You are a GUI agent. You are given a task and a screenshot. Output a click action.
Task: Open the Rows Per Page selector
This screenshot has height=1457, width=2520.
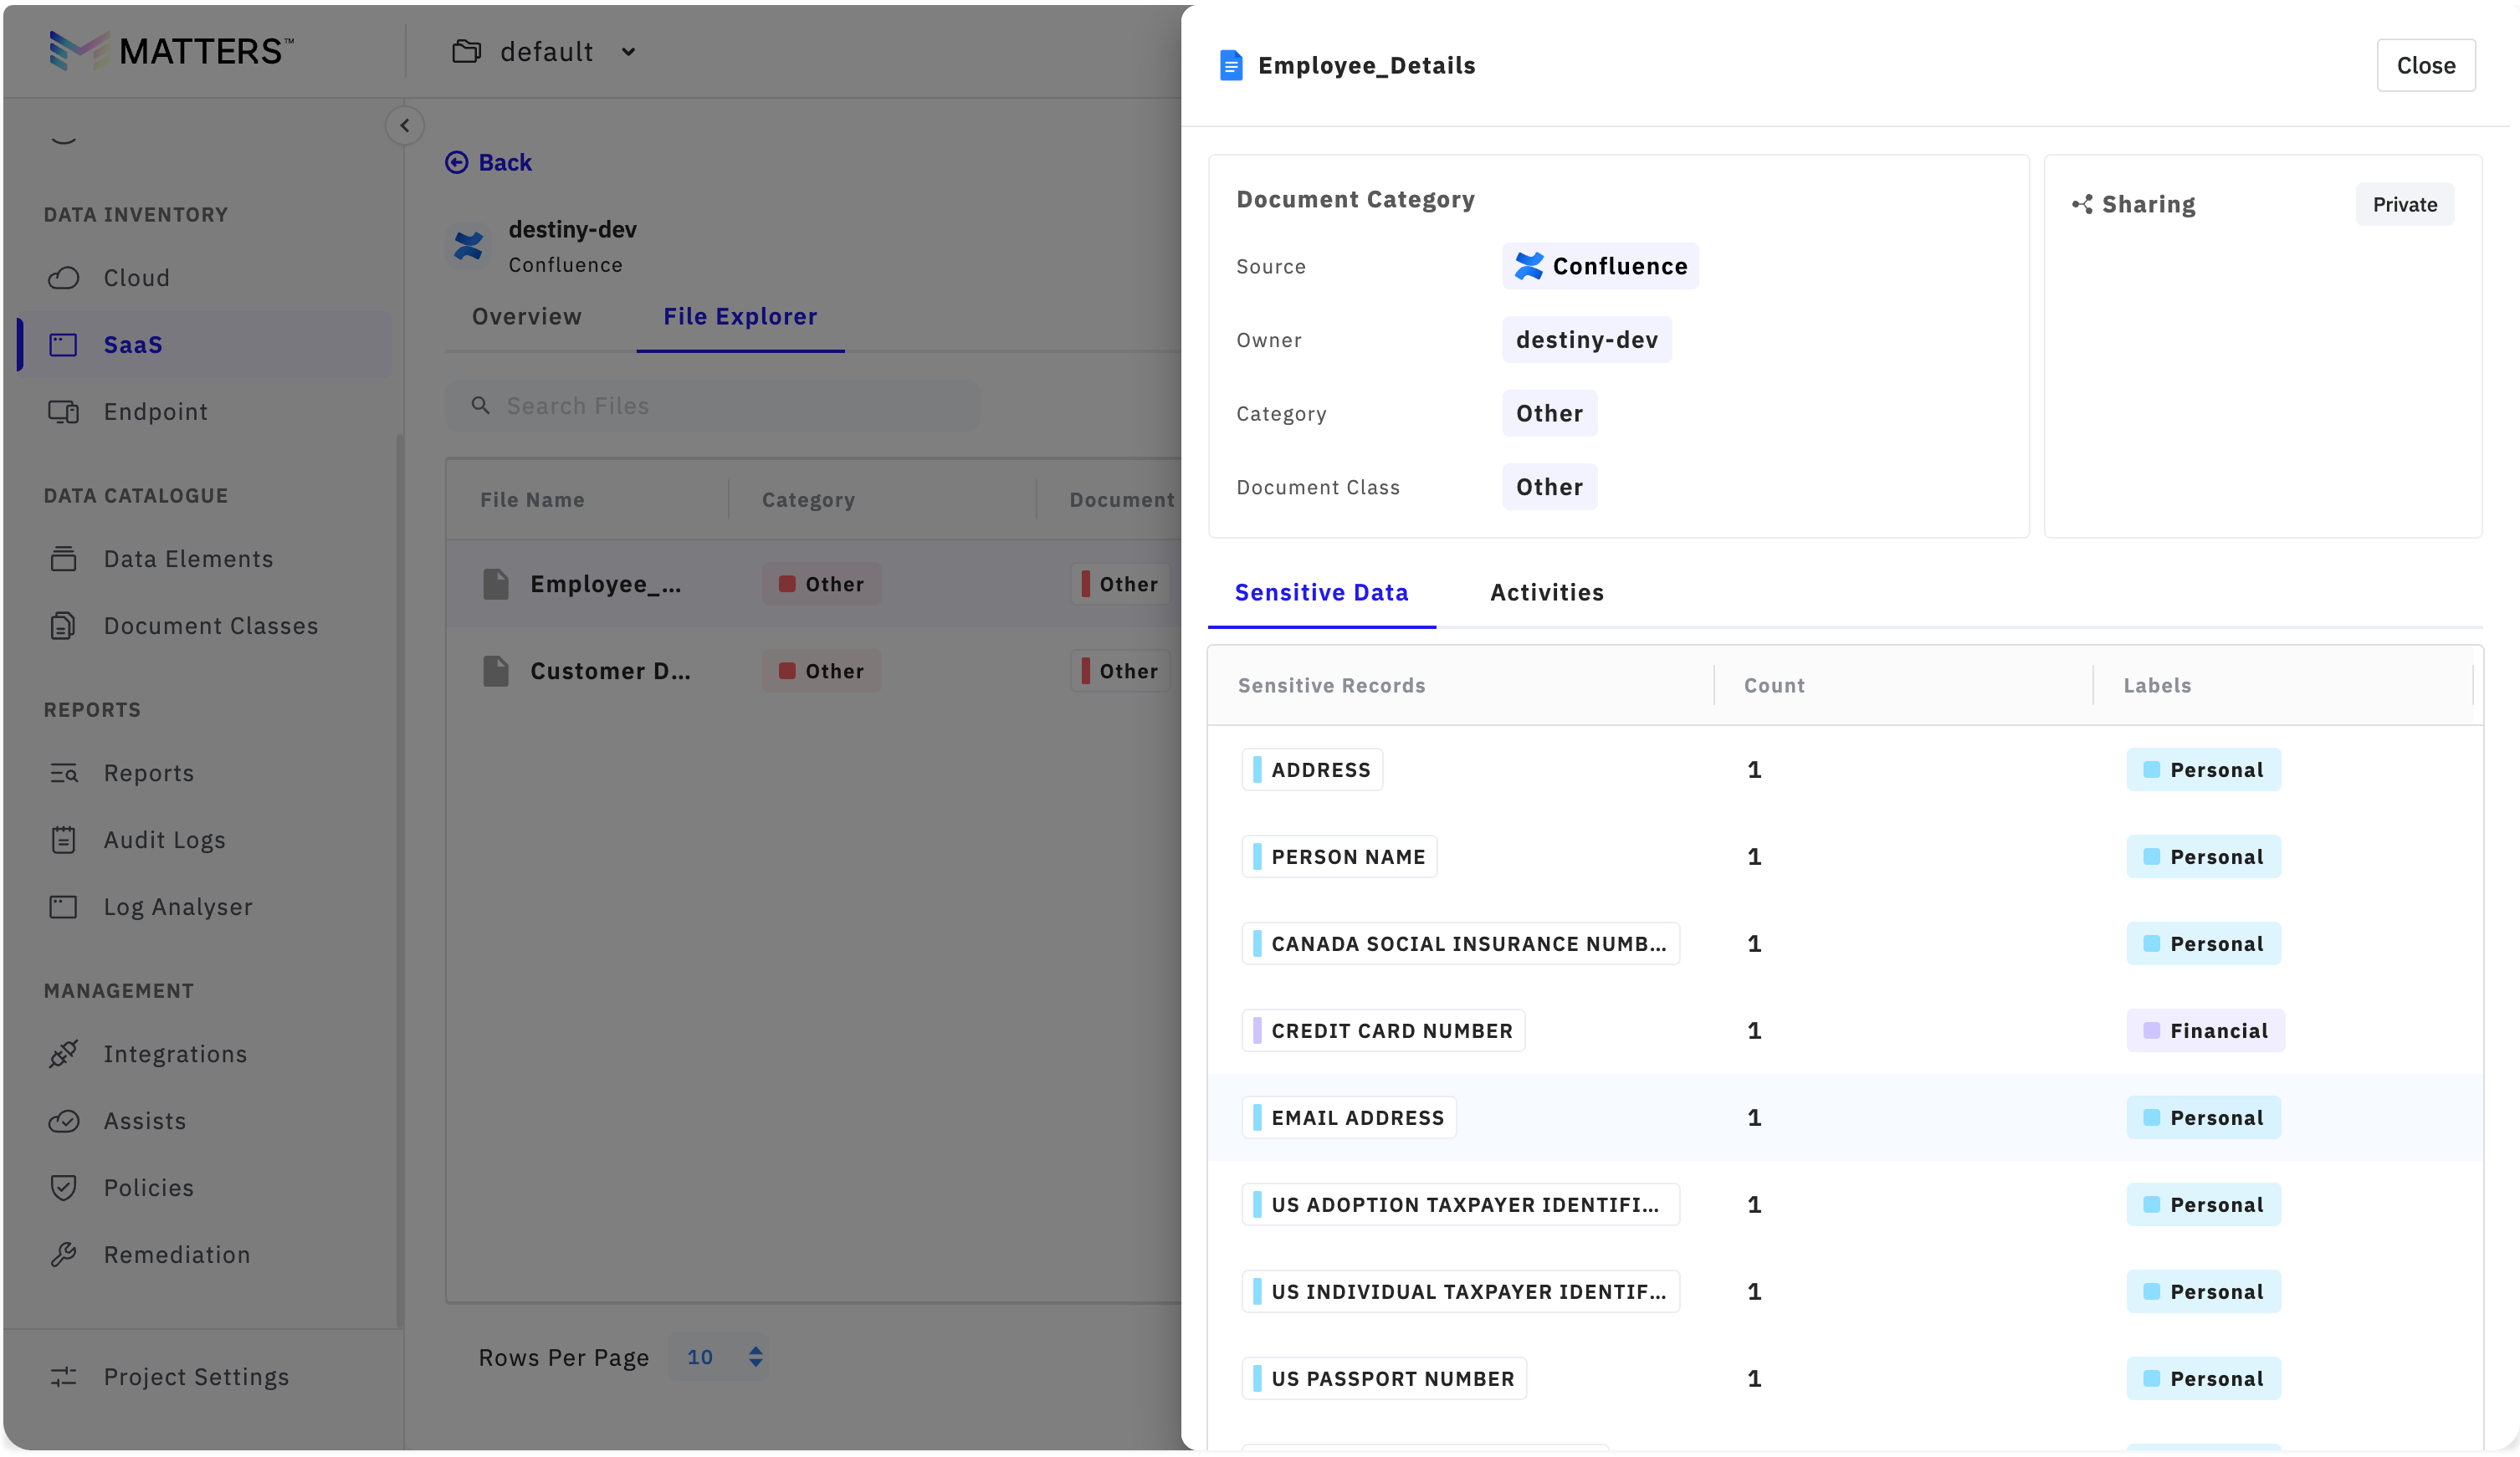720,1356
